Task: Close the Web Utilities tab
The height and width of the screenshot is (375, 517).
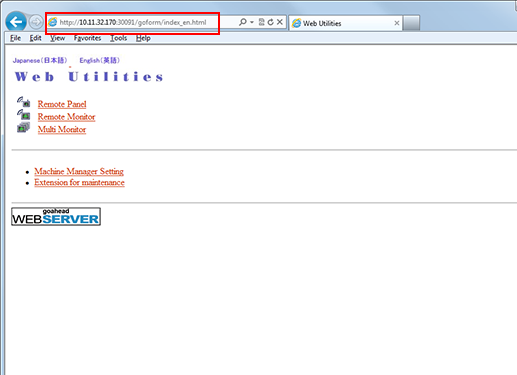Action: coord(397,23)
